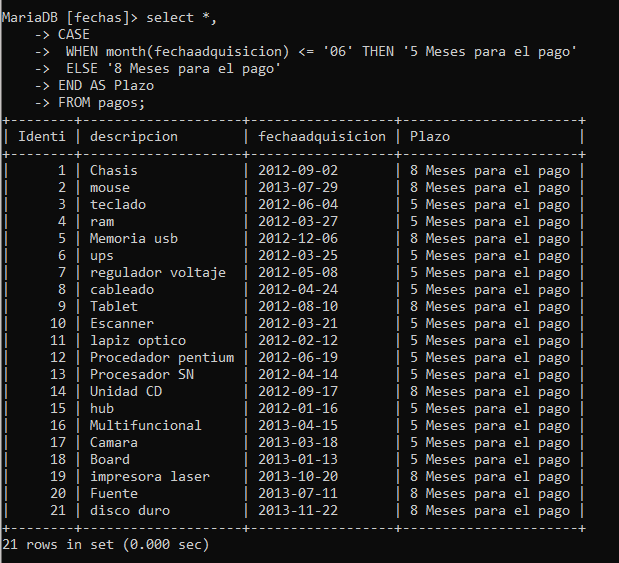The width and height of the screenshot is (619, 563).
Task: Select the 'regulador voltaje' cell
Action: 158,272
